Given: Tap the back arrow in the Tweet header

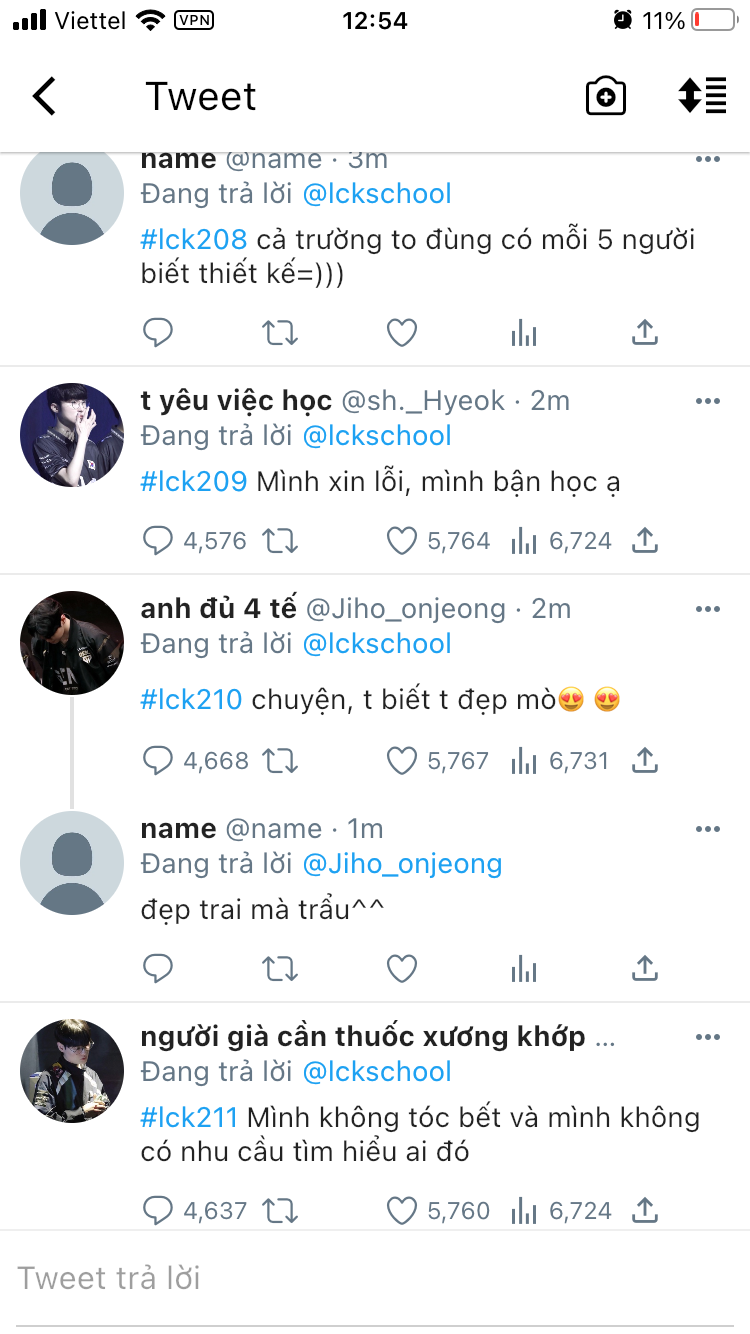Looking at the screenshot, I should 44,97.
